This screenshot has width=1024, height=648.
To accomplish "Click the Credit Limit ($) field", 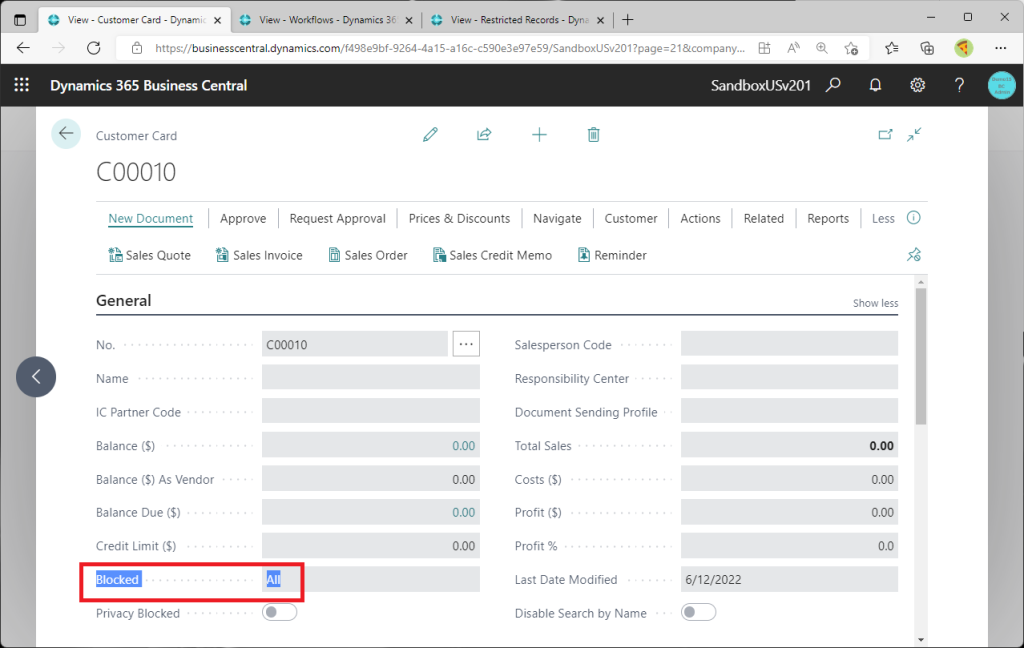I will pyautogui.click(x=371, y=545).
